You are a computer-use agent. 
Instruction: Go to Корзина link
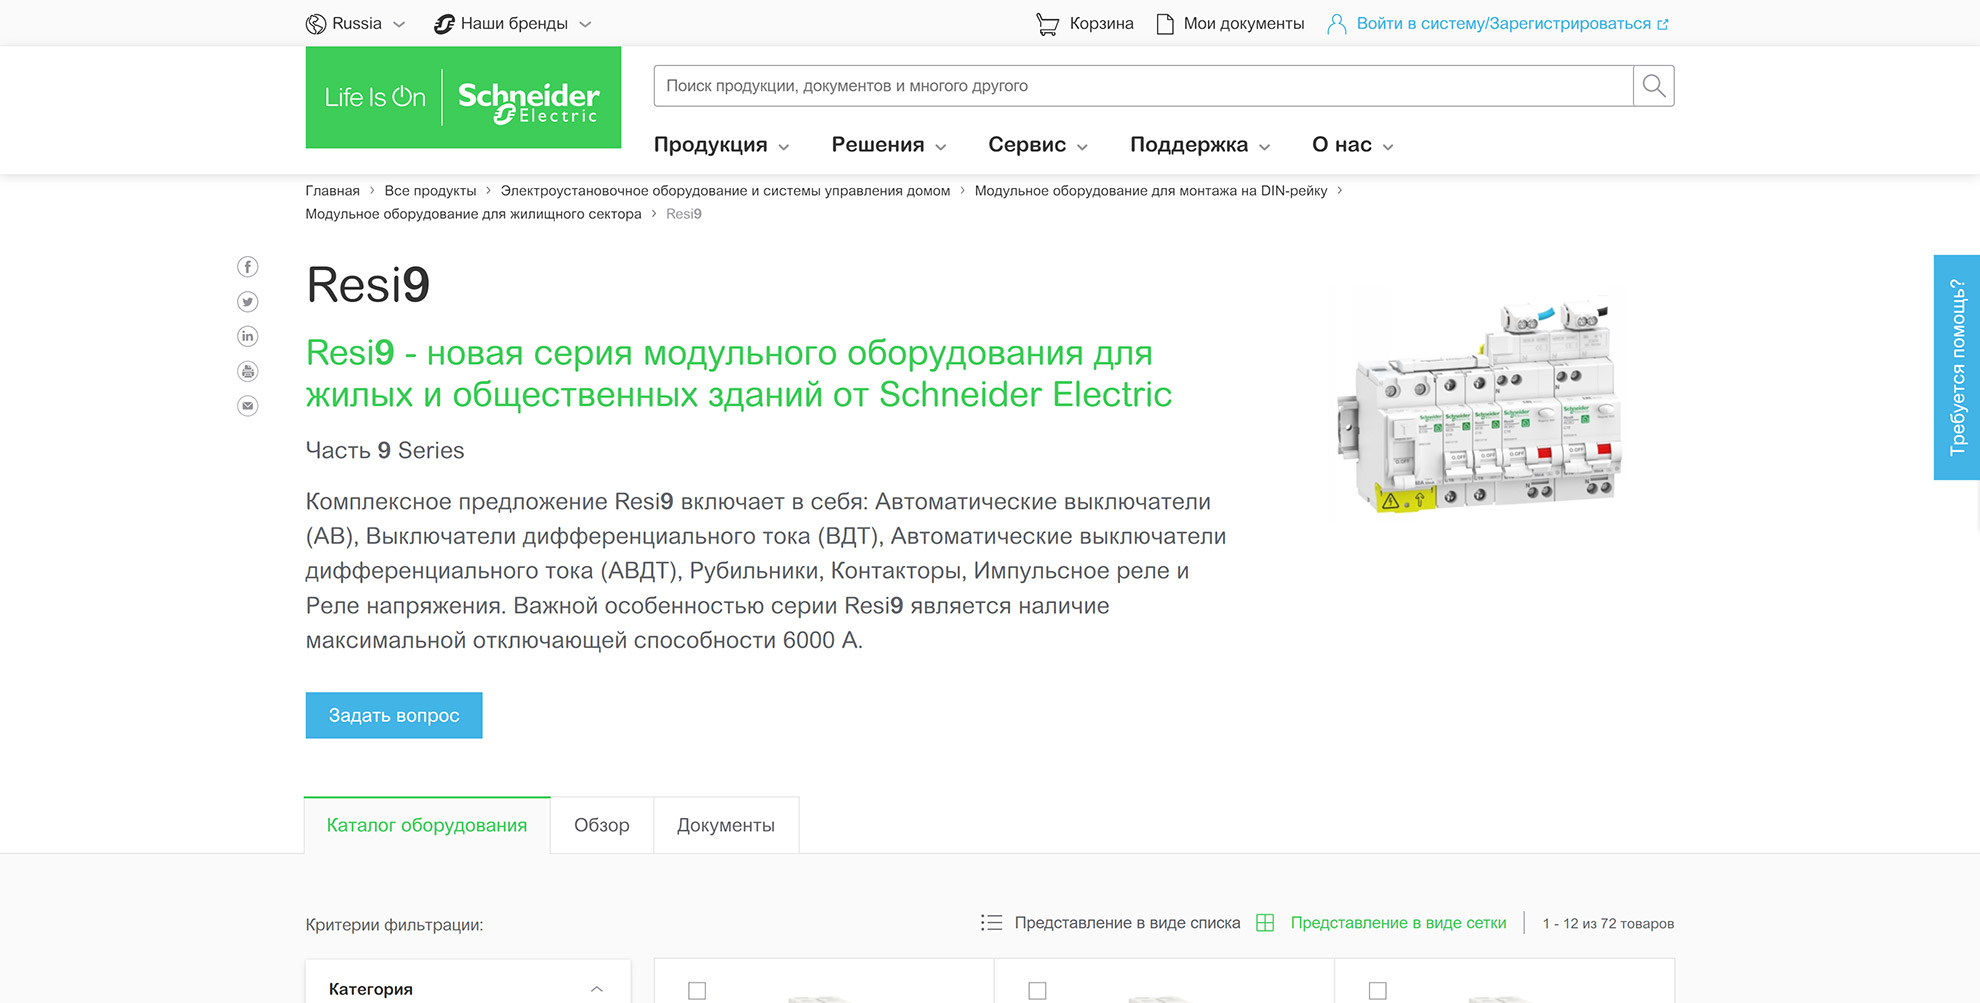click(1101, 24)
